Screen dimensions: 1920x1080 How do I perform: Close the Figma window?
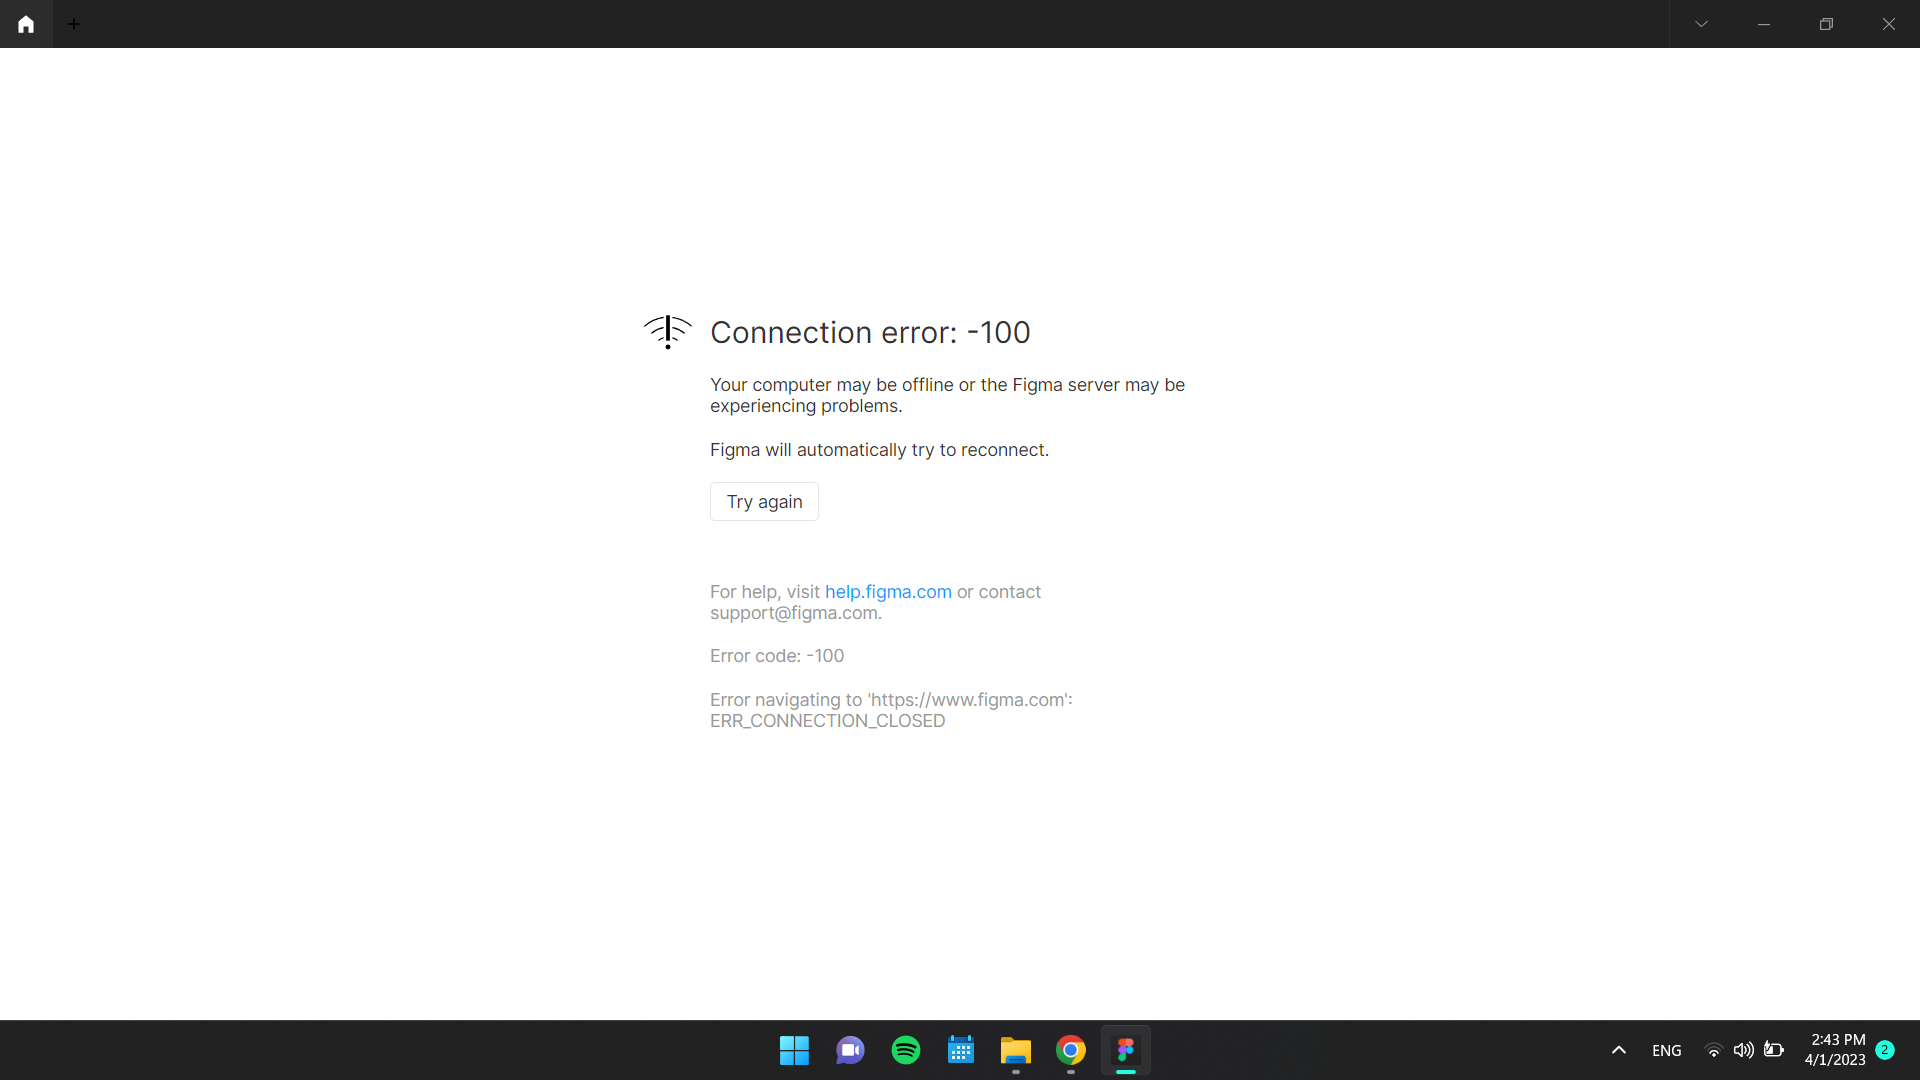[x=1889, y=24]
